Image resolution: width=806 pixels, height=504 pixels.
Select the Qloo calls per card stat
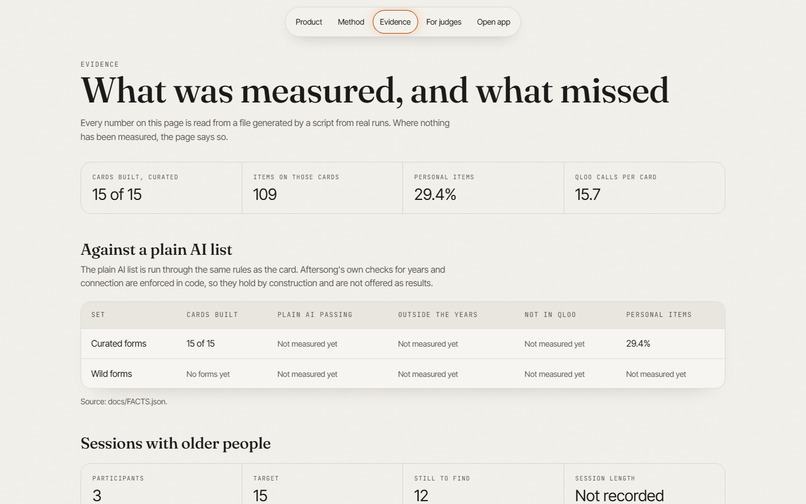pyautogui.click(x=645, y=188)
